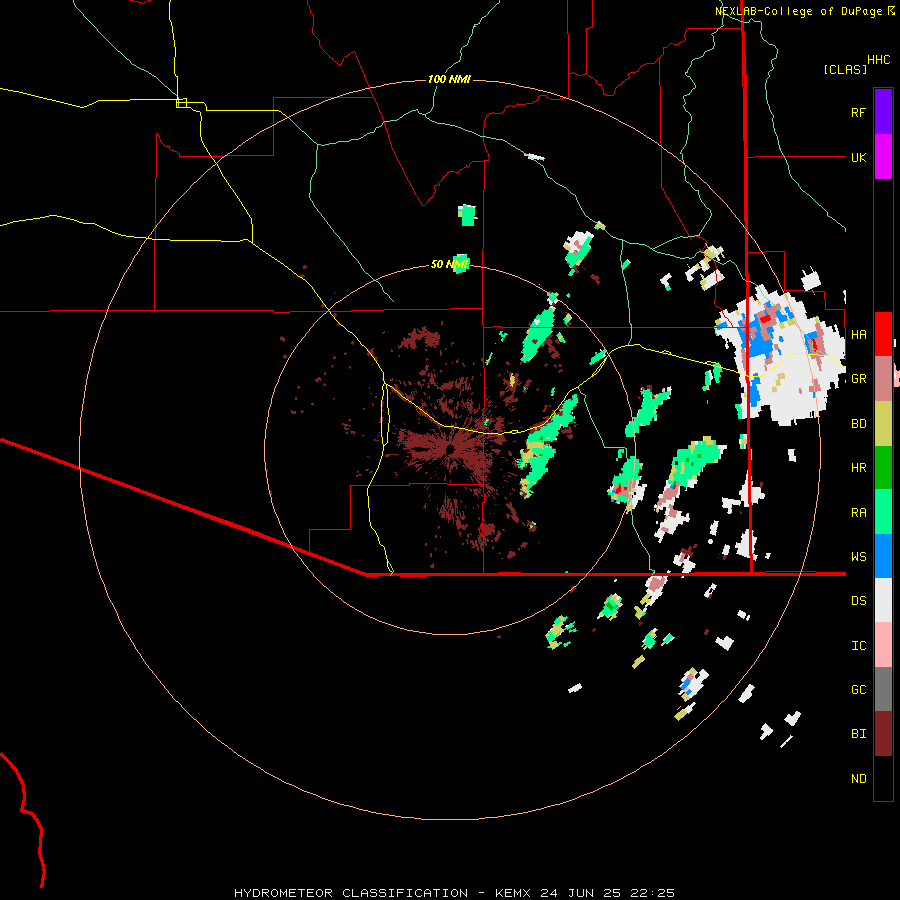This screenshot has height=900, width=900.
Task: Click the WS legend label
Action: pos(858,557)
